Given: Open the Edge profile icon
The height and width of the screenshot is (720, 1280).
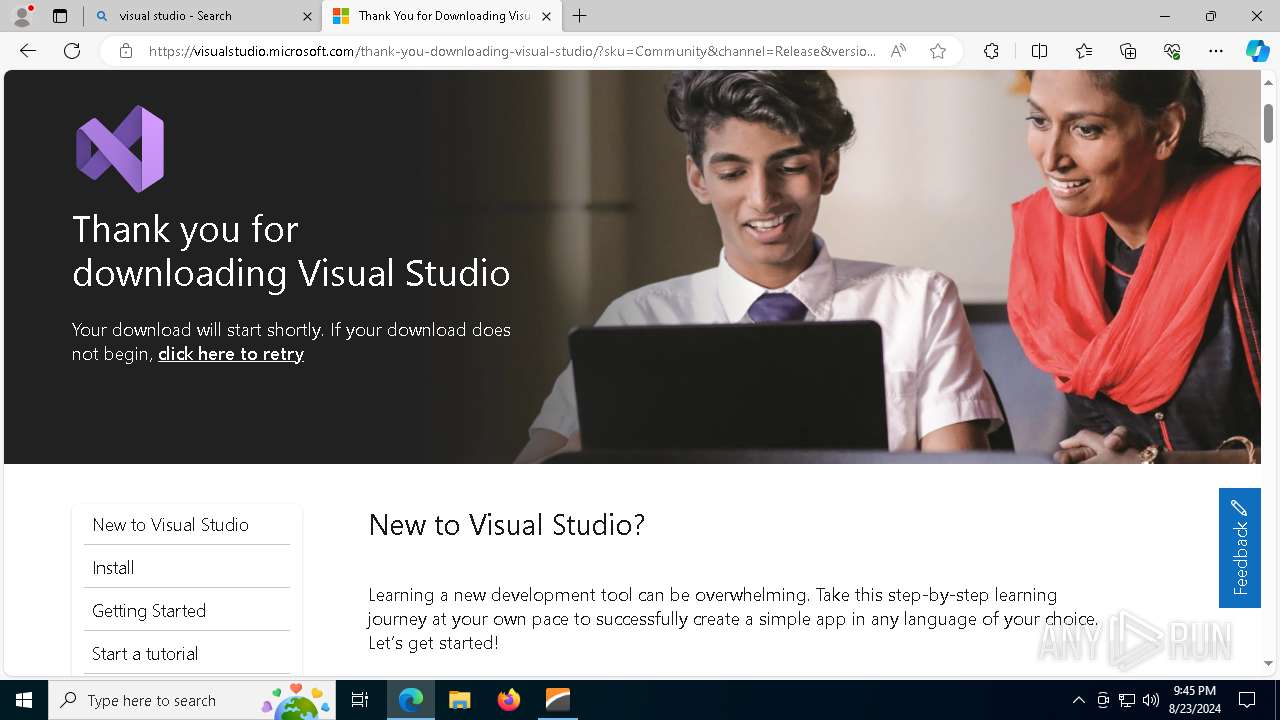Looking at the screenshot, I should (22, 16).
